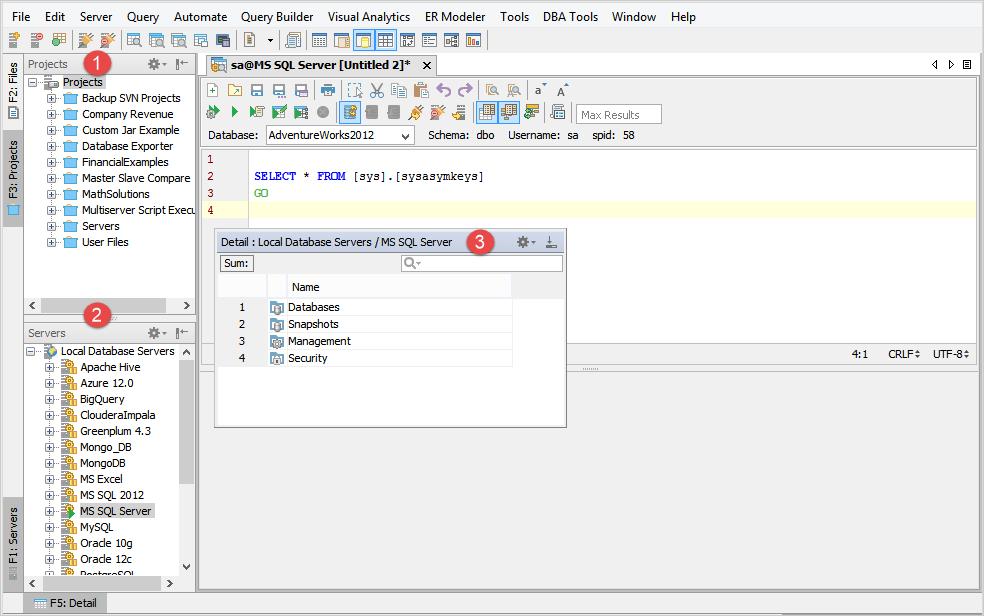Click the chart view icon in main toolbar
This screenshot has width=984, height=616.
pos(473,40)
